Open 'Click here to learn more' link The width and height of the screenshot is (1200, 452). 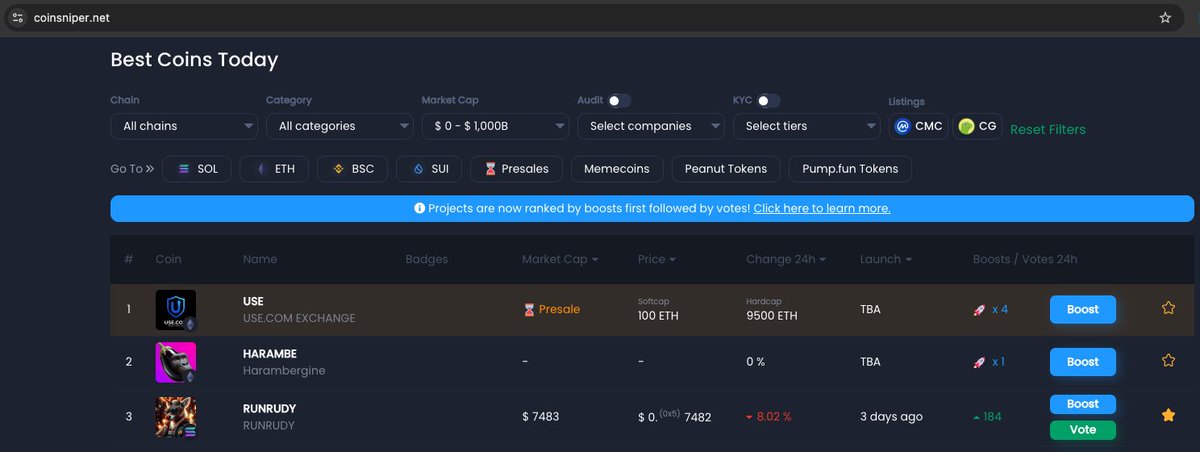(822, 208)
